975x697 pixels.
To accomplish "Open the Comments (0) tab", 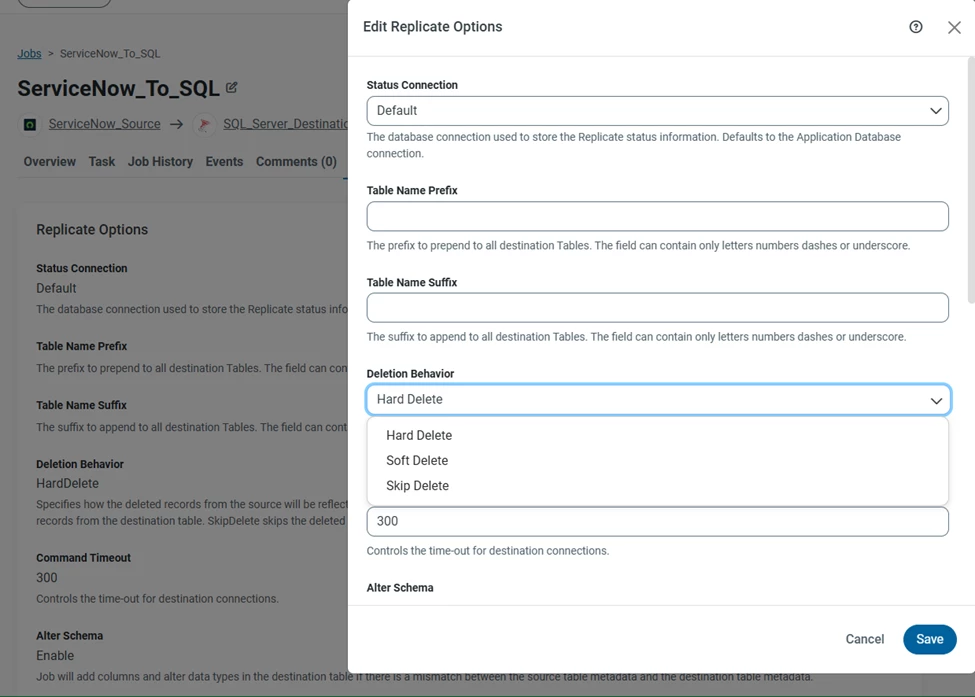I will pyautogui.click(x=296, y=162).
